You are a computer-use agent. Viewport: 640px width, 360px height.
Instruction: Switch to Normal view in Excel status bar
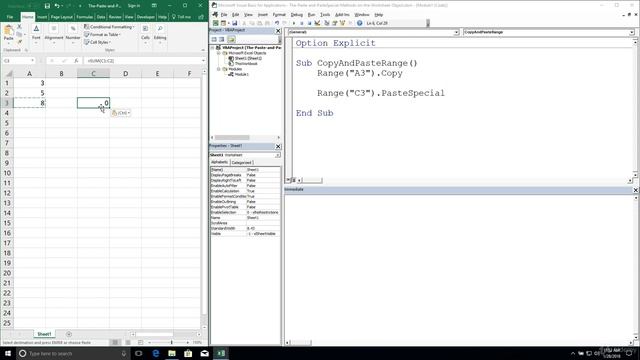pos(115,342)
